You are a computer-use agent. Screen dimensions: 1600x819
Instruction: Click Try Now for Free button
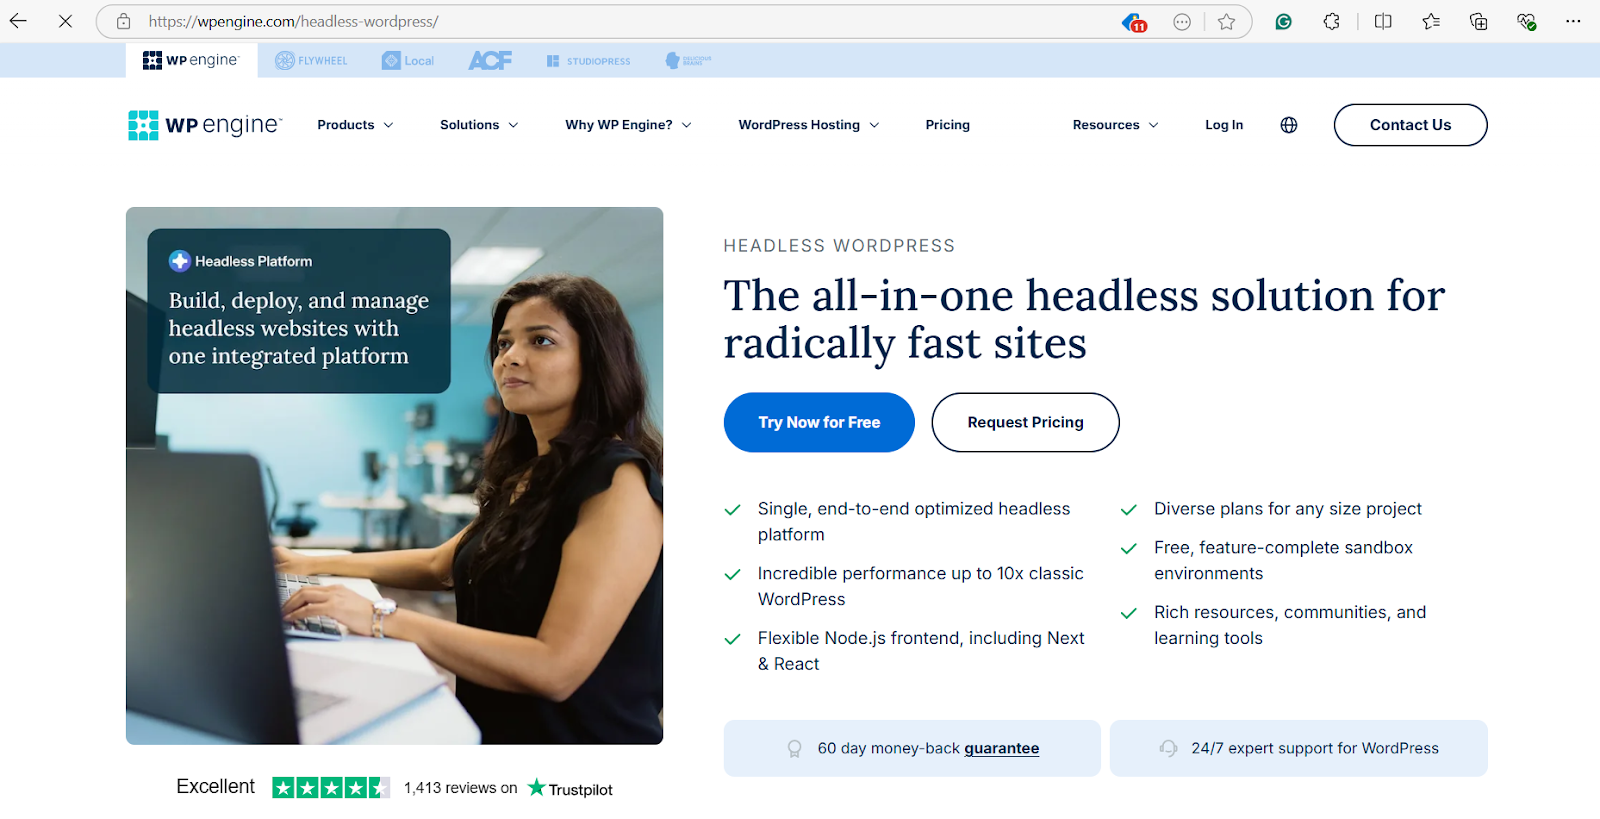819,422
